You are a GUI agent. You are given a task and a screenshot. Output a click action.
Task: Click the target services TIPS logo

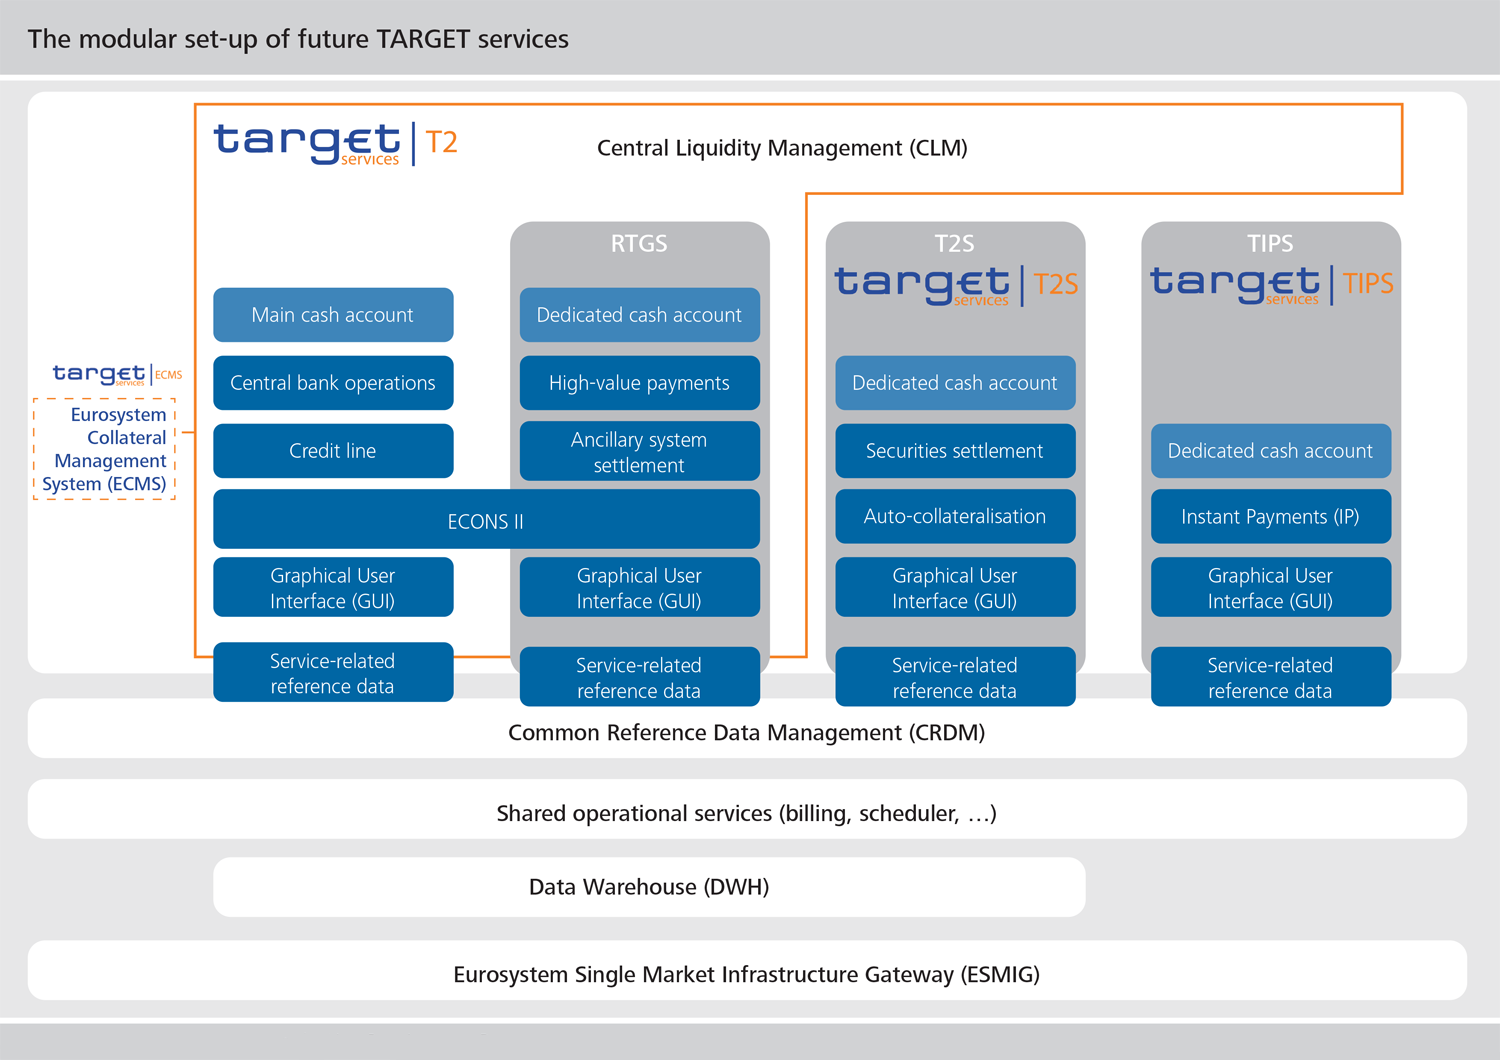click(x=1270, y=285)
